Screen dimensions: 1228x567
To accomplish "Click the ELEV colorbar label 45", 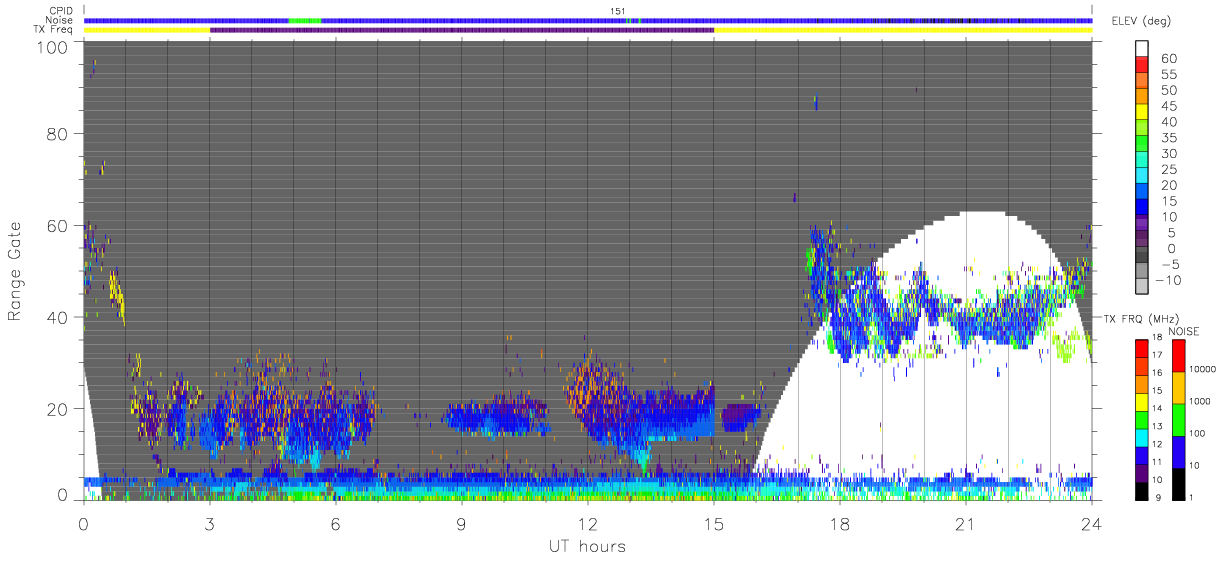I will (x=1168, y=106).
